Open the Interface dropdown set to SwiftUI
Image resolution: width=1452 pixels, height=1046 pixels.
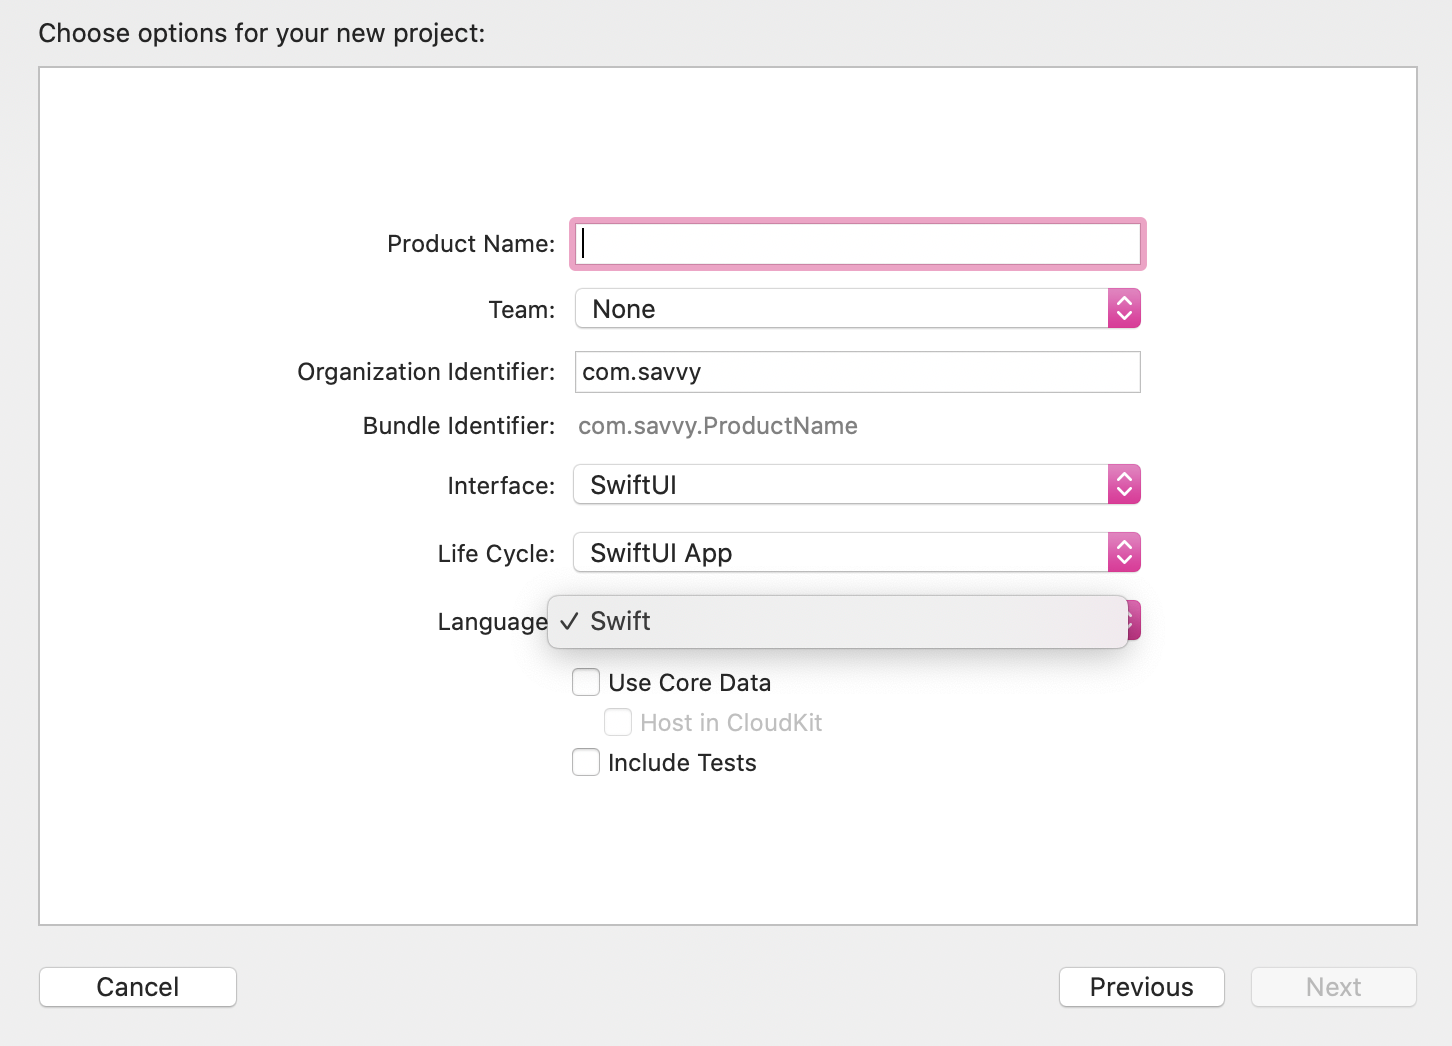pyautogui.click(x=857, y=485)
